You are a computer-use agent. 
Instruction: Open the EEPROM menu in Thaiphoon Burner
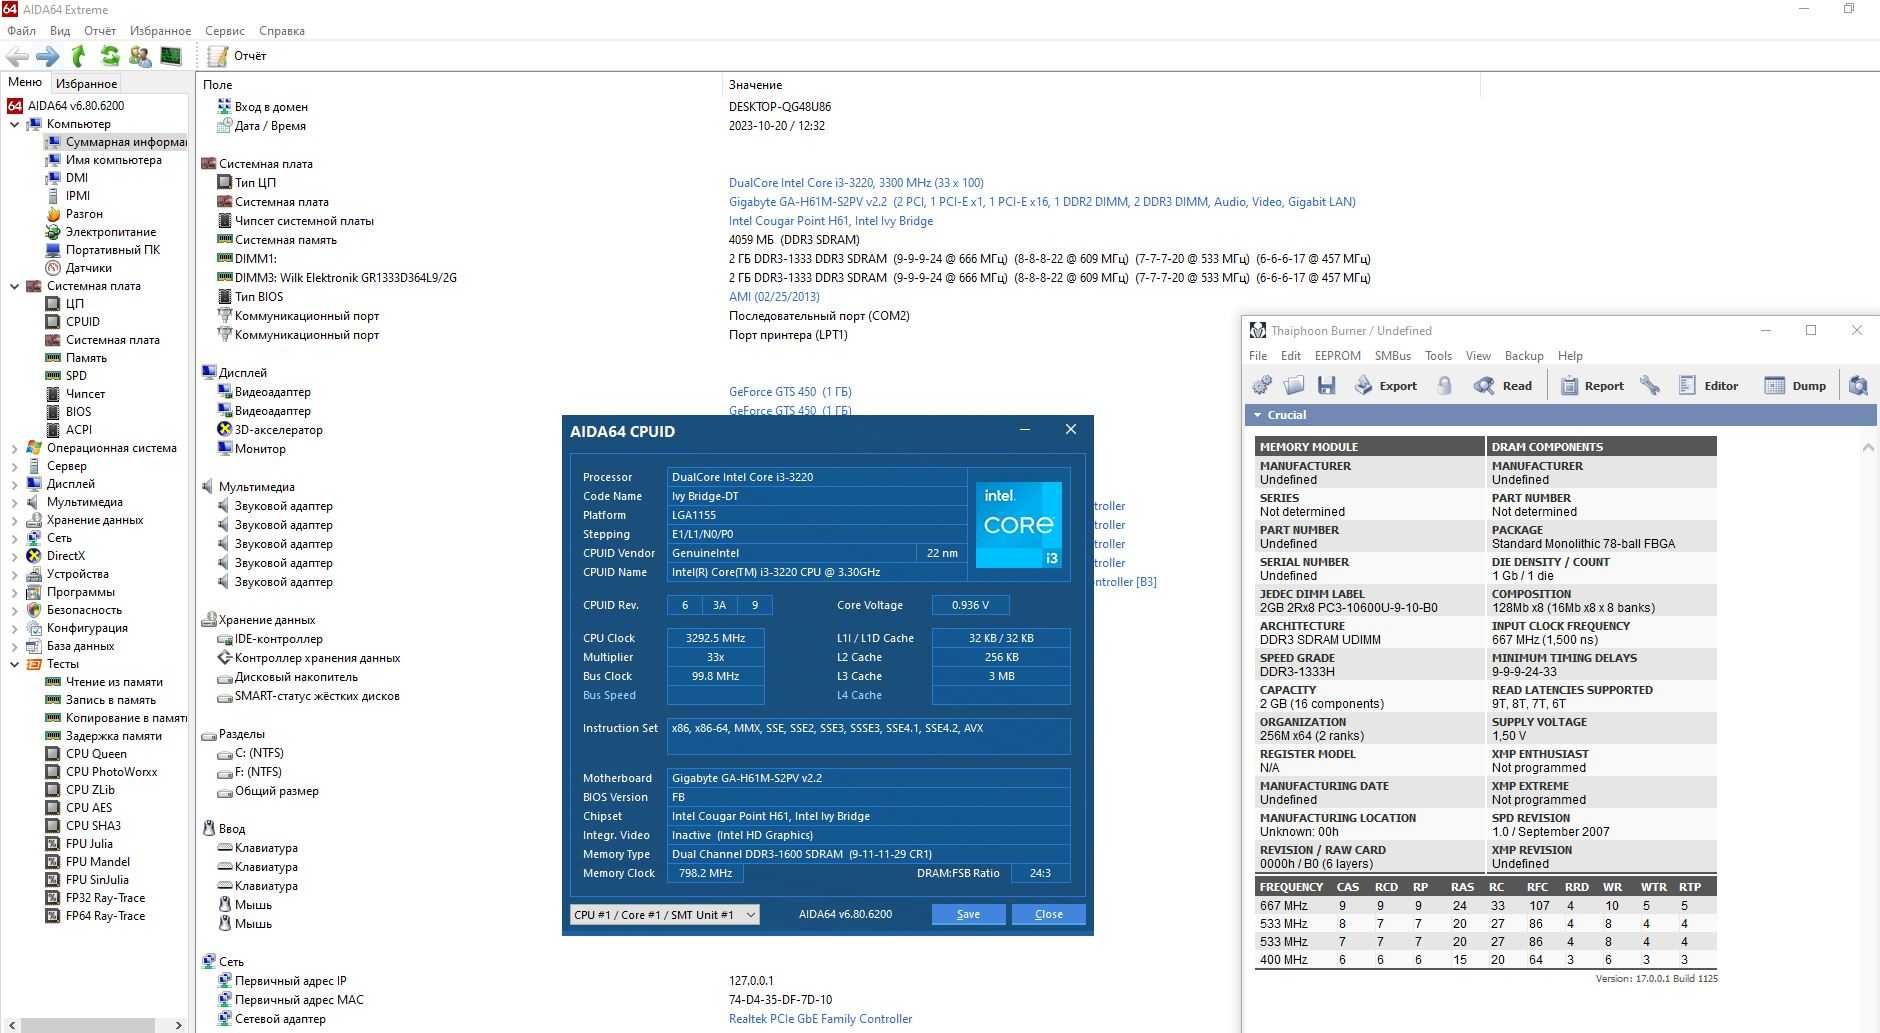[x=1337, y=356]
